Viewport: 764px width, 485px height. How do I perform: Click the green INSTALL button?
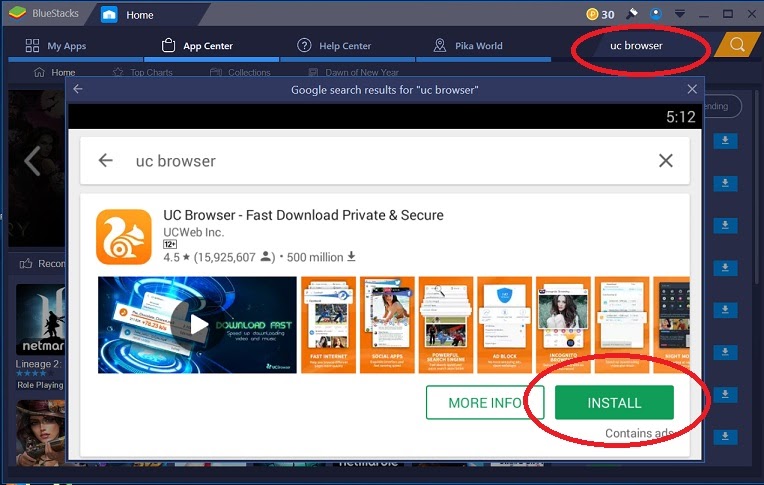(x=614, y=403)
